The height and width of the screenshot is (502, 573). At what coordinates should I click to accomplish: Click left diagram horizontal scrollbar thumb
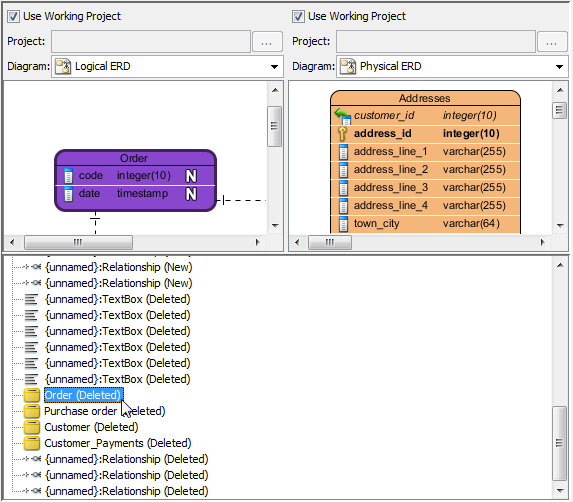(78, 242)
